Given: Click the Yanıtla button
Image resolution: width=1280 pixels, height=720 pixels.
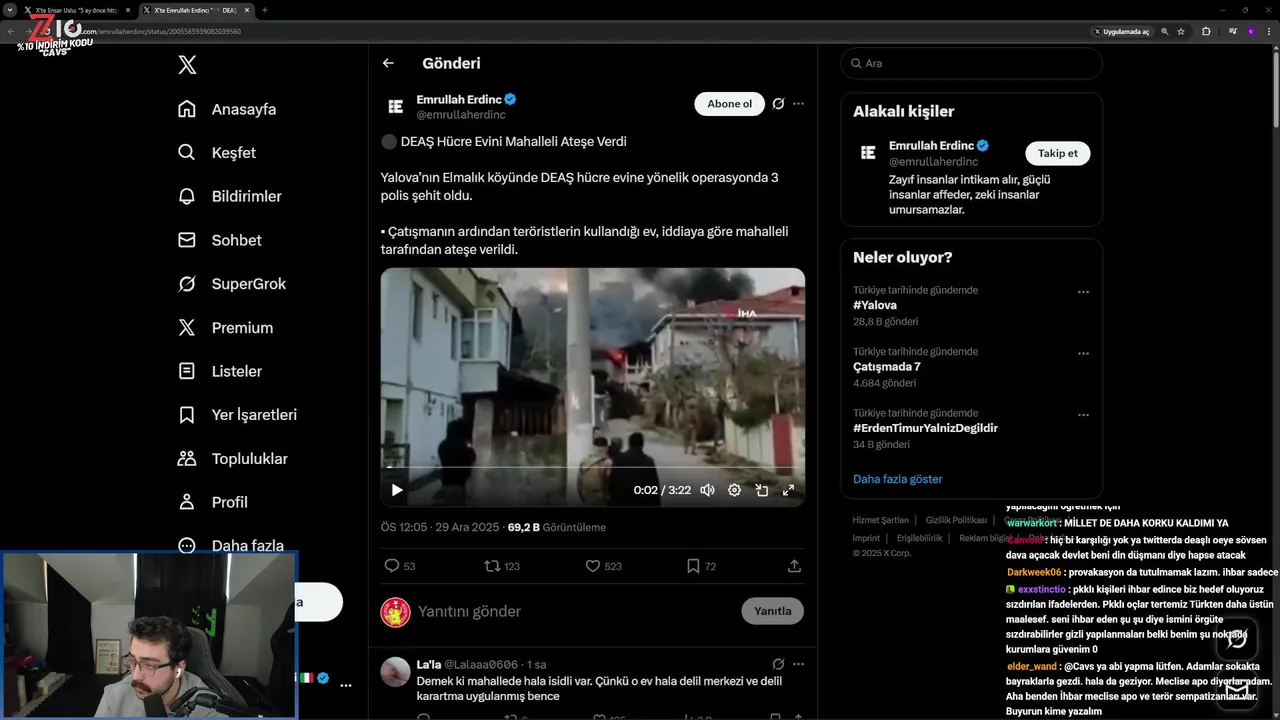Looking at the screenshot, I should tap(772, 611).
